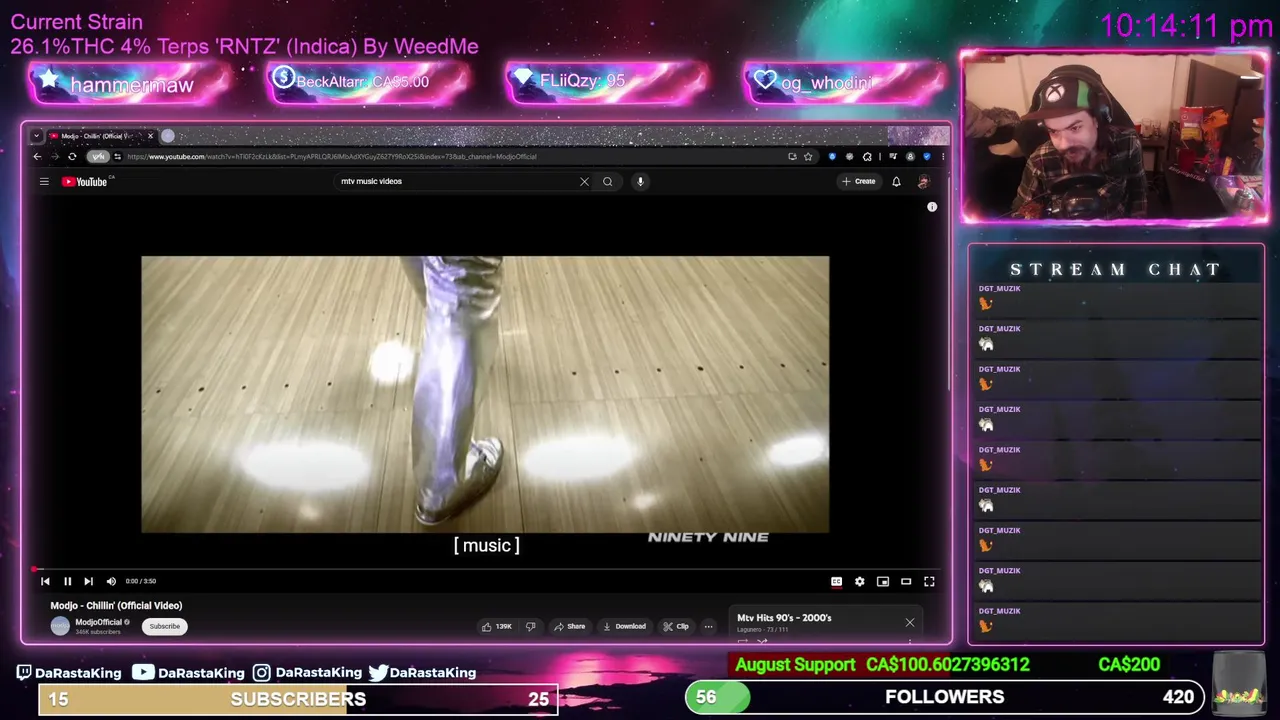
Task: Toggle the VPN badge in address bar
Action: [97, 156]
